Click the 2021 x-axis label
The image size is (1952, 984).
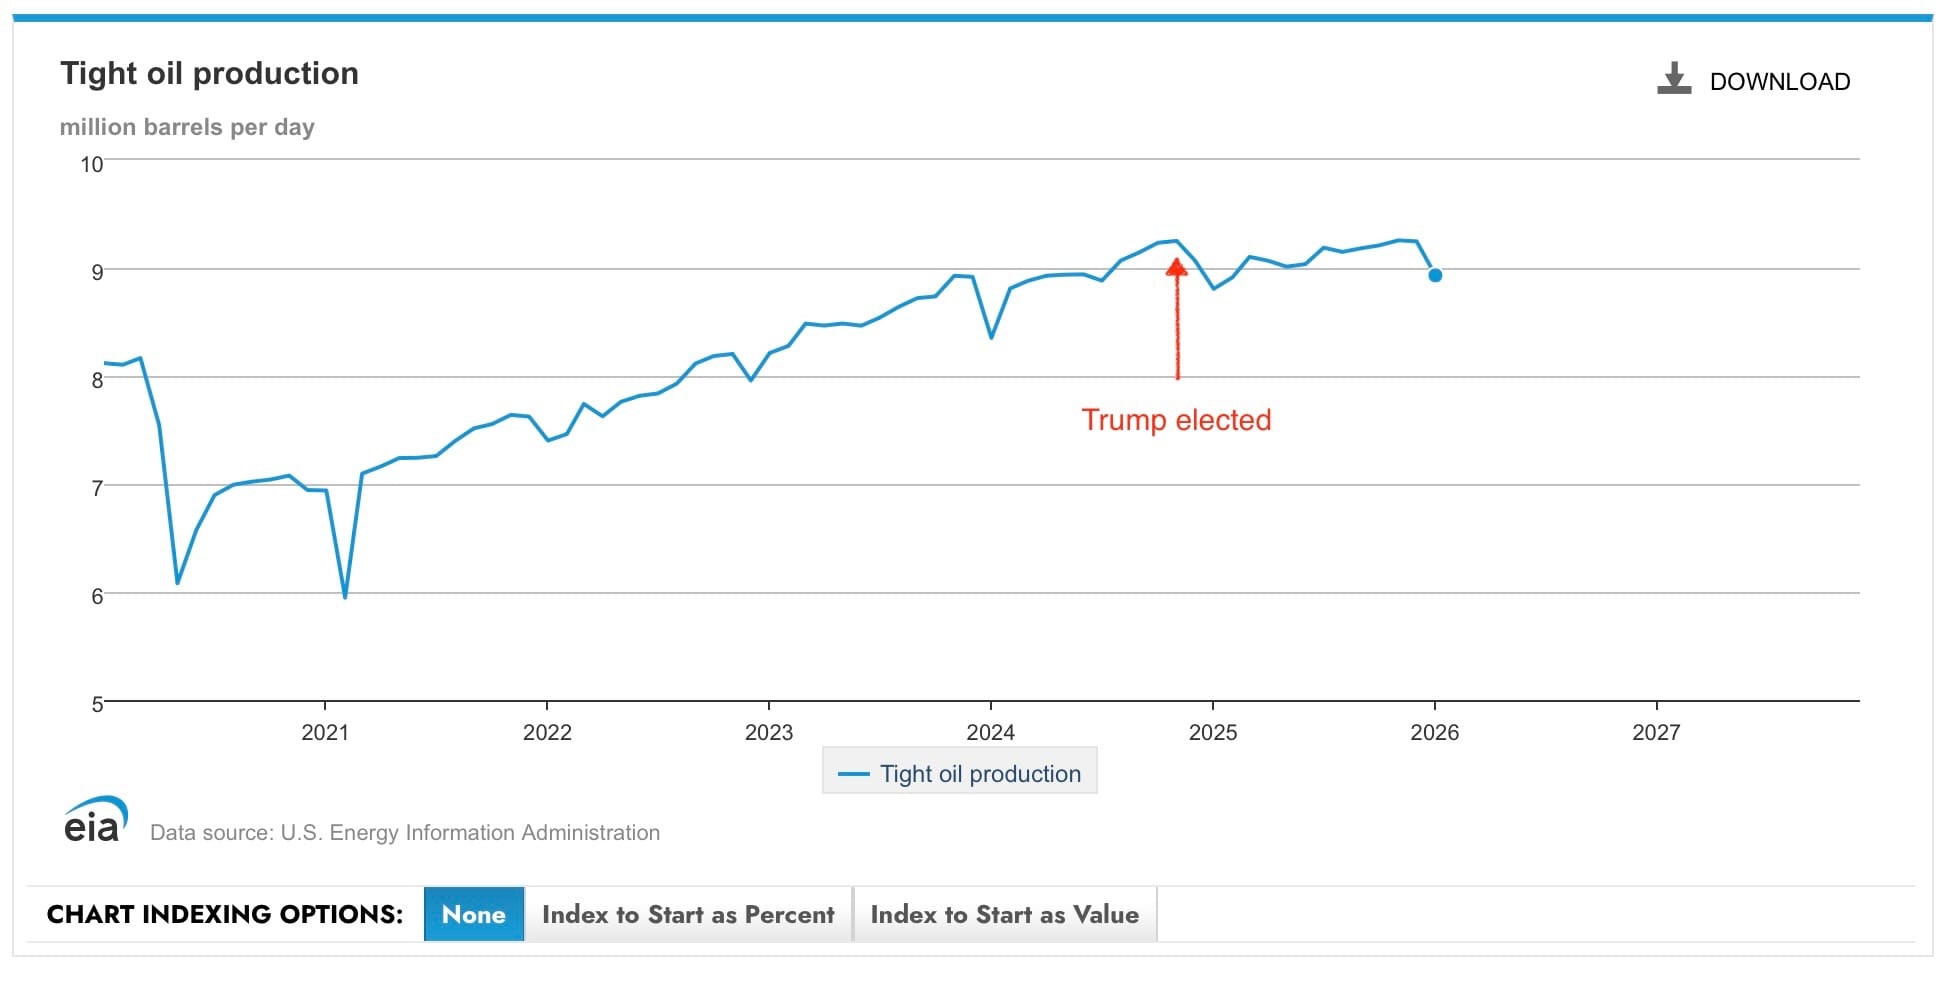(x=325, y=733)
